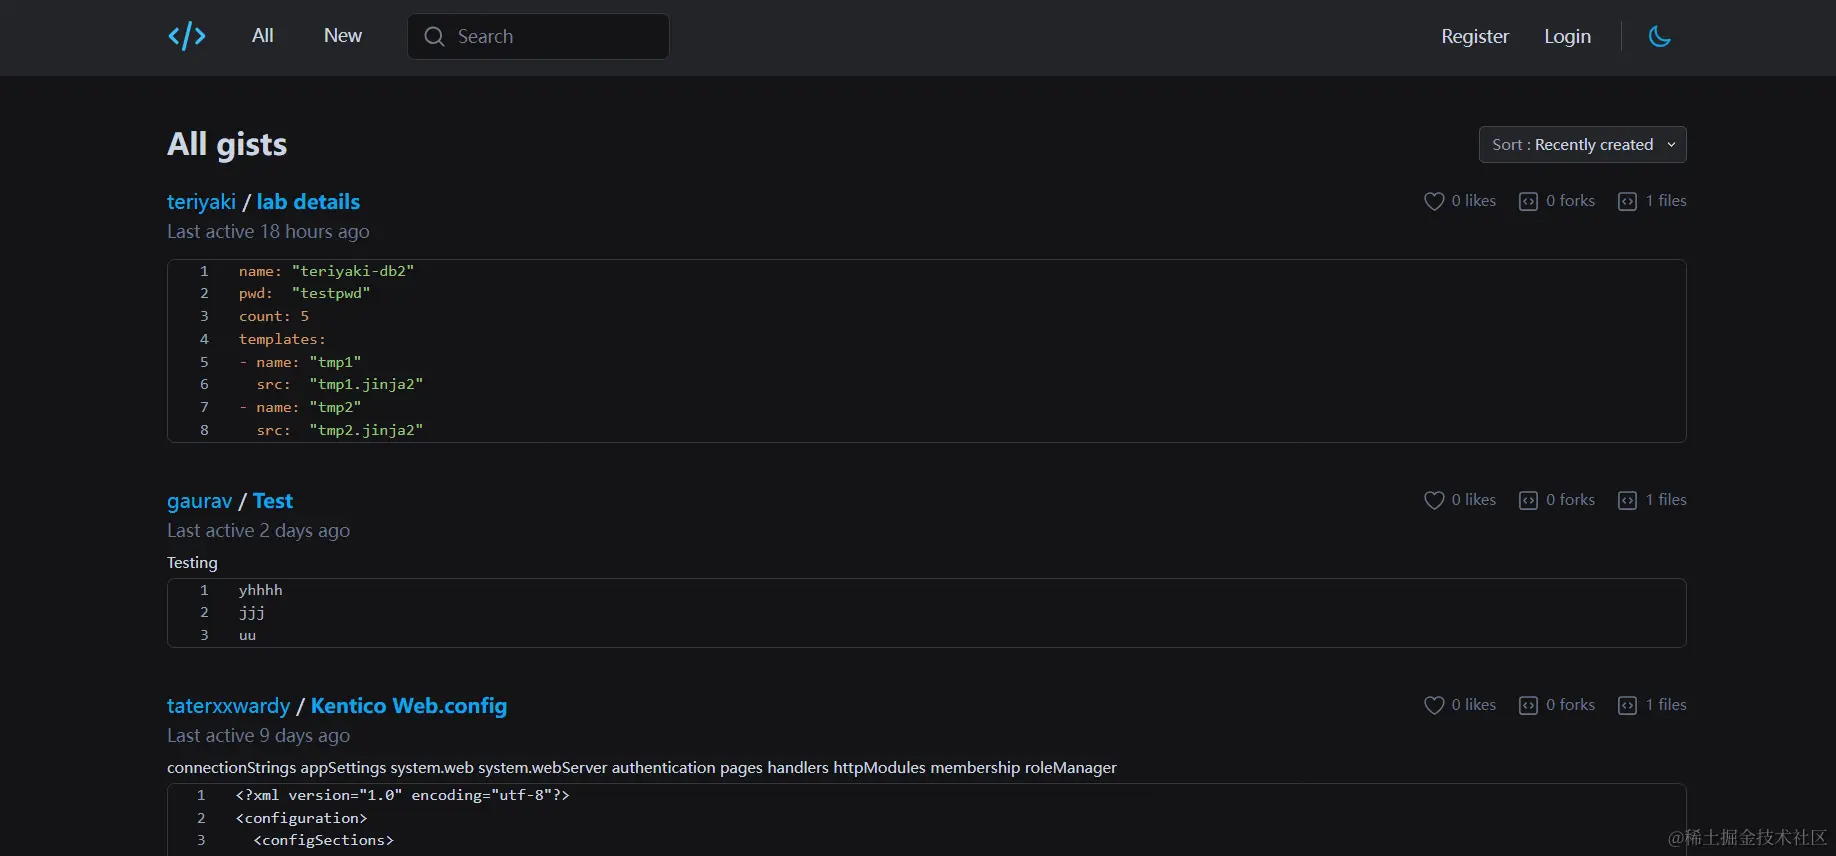This screenshot has height=856, width=1836.
Task: Click the files icon on Test gist
Action: (x=1627, y=500)
